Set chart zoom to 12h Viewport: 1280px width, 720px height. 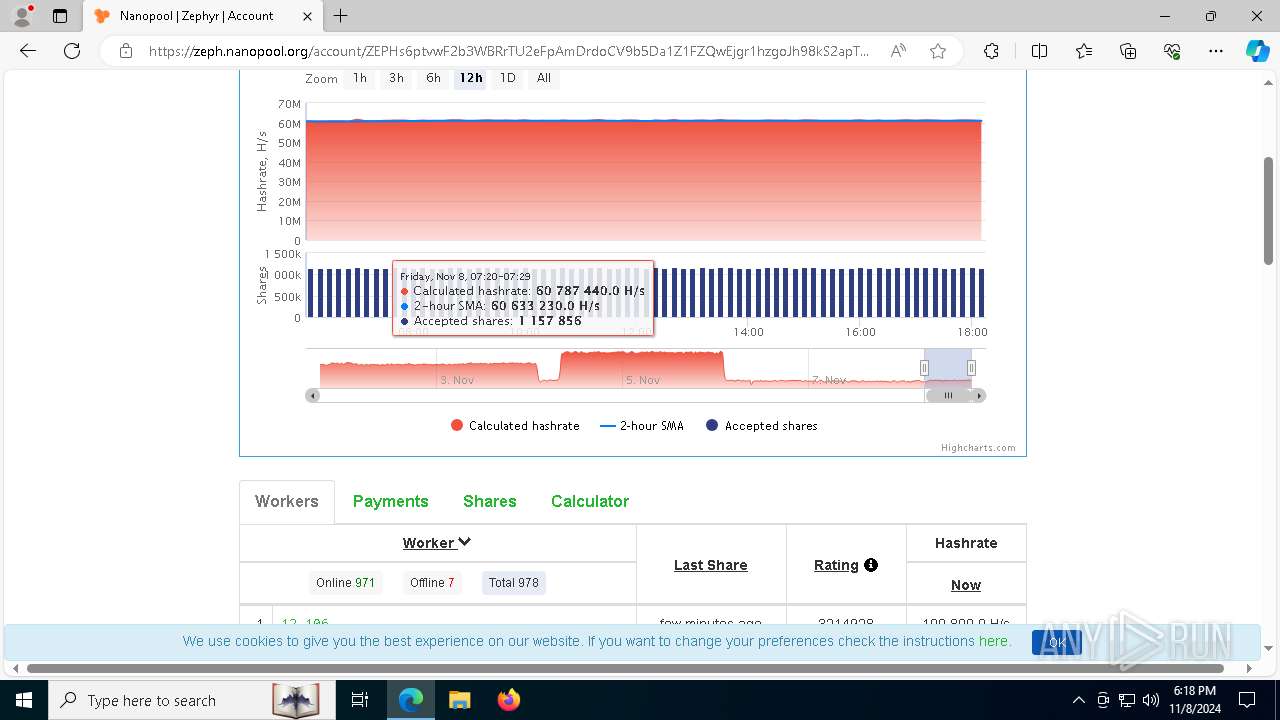(x=471, y=78)
